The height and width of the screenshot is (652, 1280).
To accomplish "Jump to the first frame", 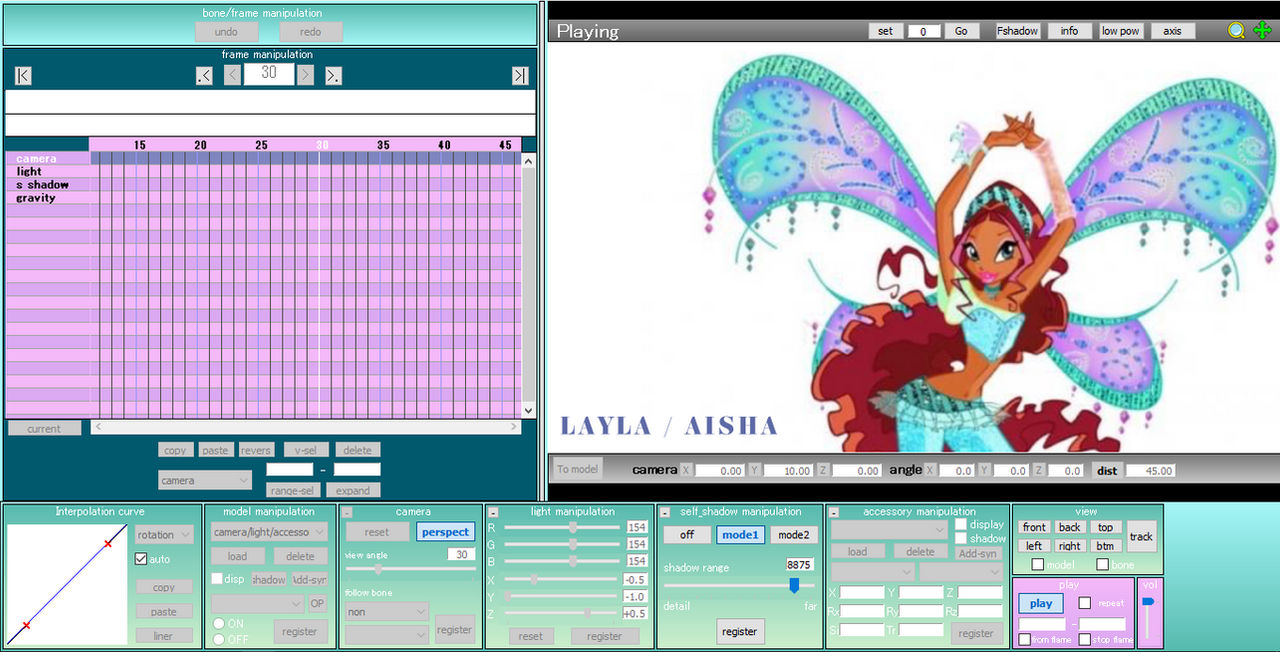I will tap(23, 75).
